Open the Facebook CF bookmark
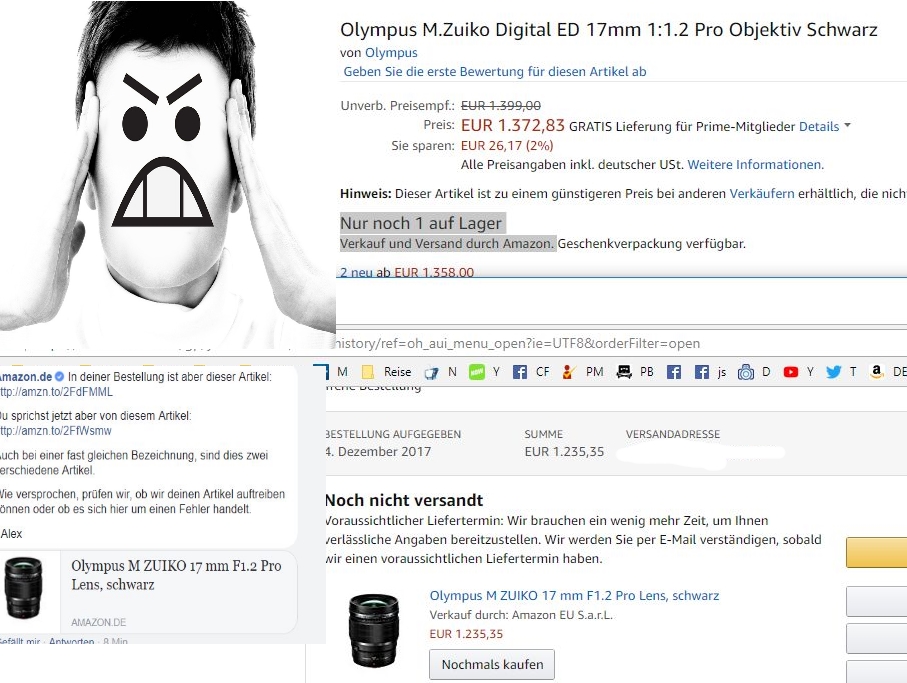This screenshot has height=683, width=907. [531, 372]
